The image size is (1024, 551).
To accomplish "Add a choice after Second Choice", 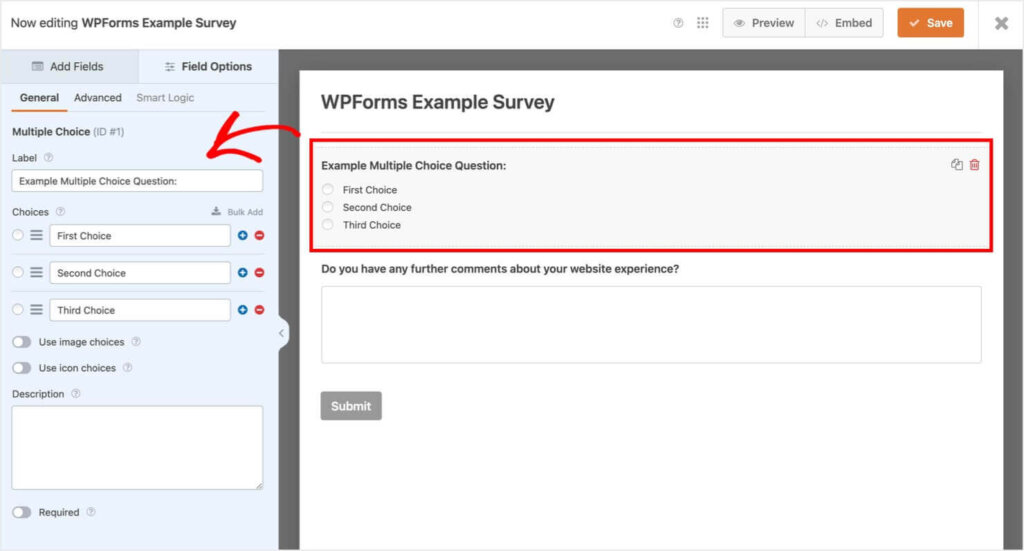I will (x=242, y=272).
